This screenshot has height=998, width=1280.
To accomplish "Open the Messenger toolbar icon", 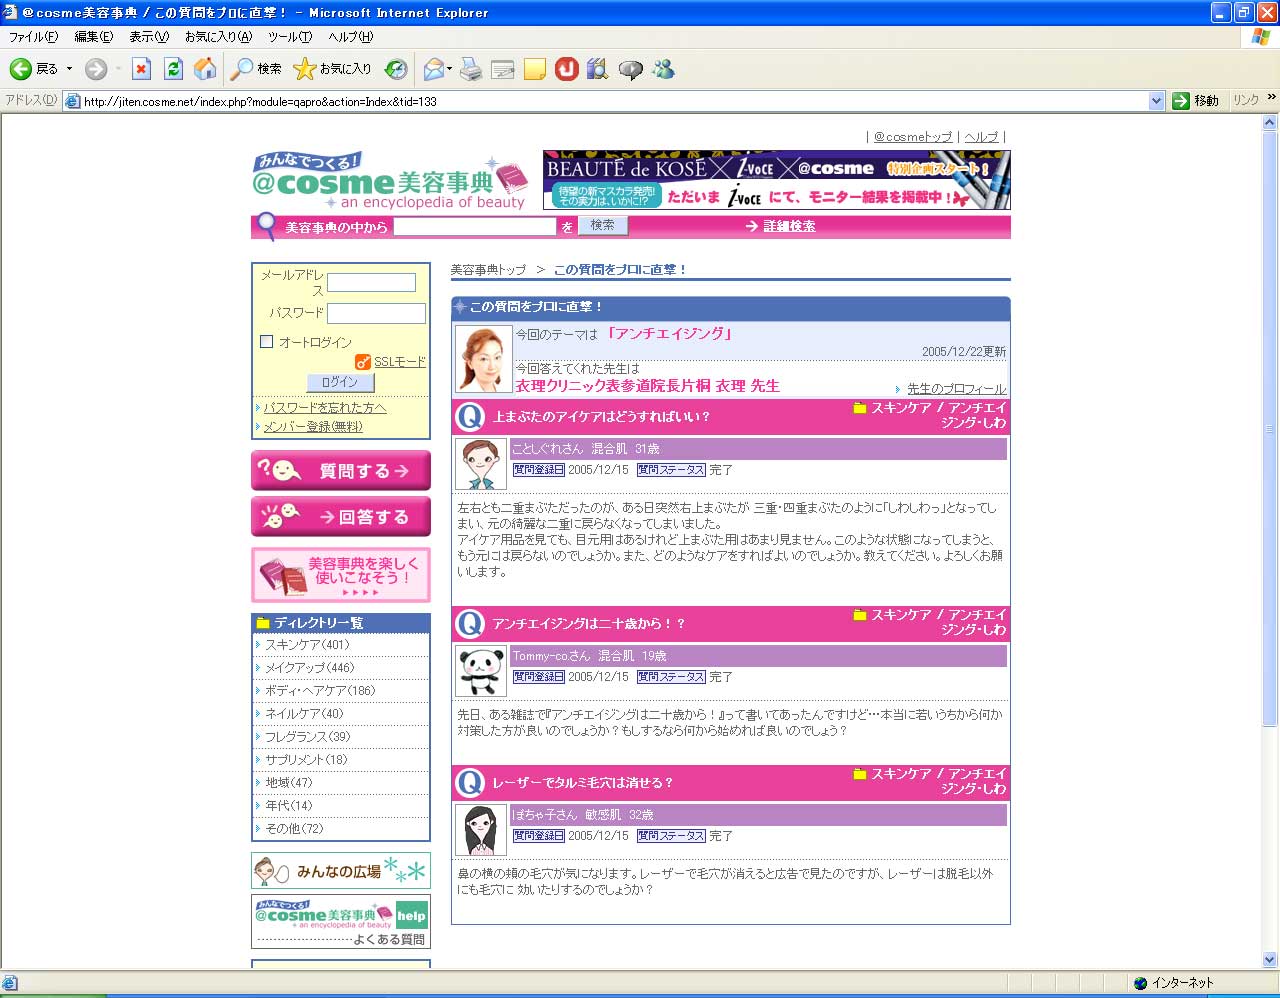I will [663, 69].
